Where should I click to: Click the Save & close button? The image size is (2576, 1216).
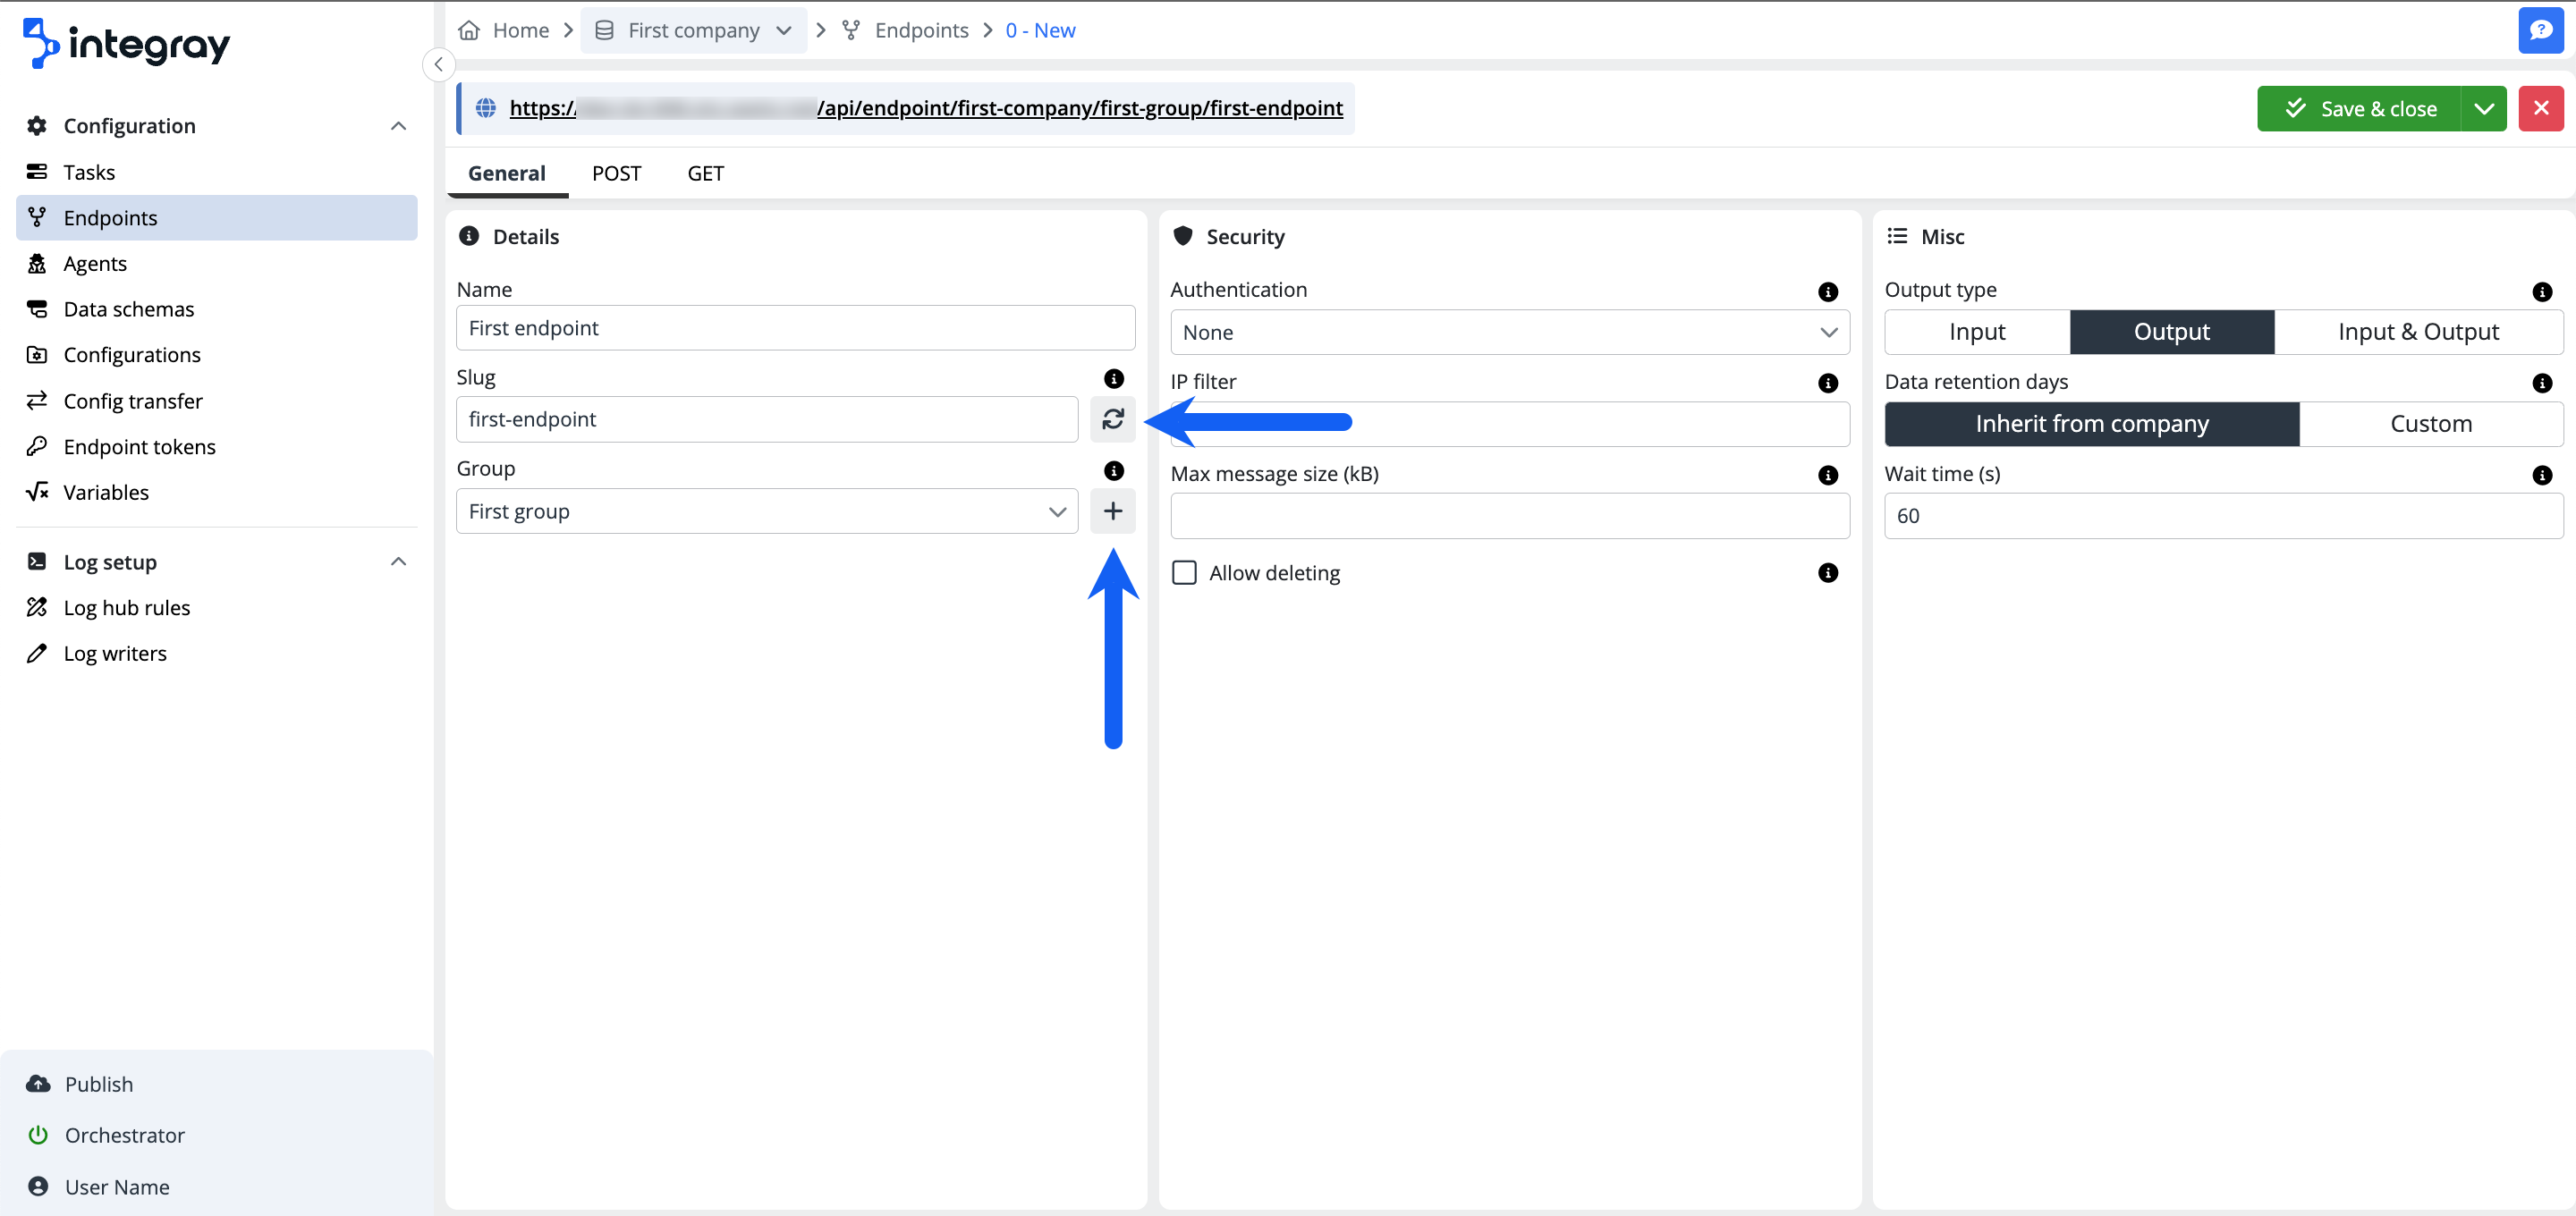2360,108
